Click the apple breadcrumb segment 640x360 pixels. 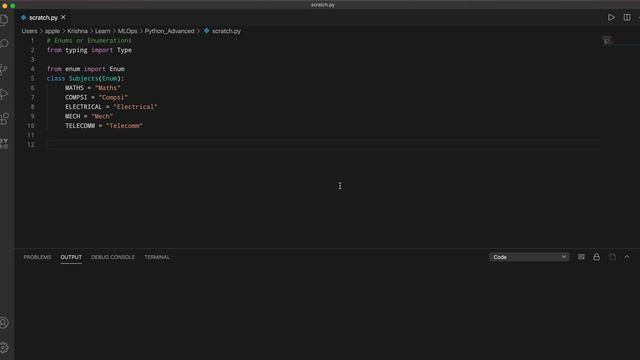(52, 31)
